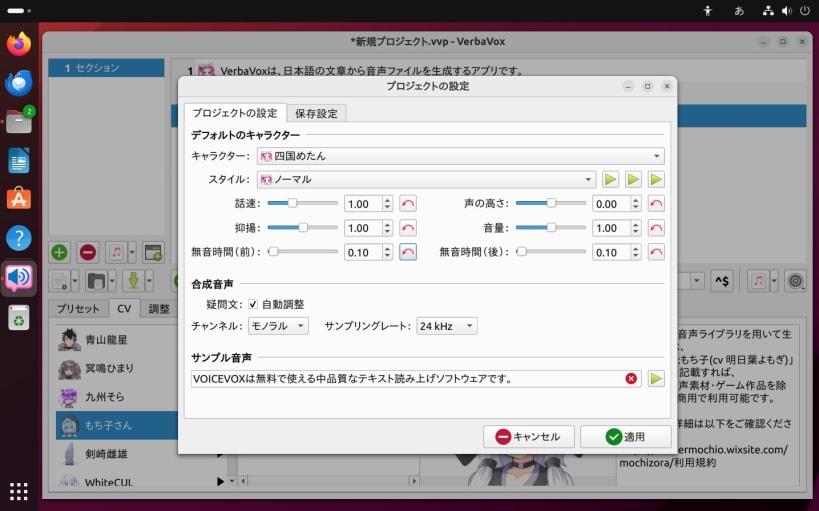Open Firefox from the dock
Screen dimensions: 819x511
pos(19,44)
